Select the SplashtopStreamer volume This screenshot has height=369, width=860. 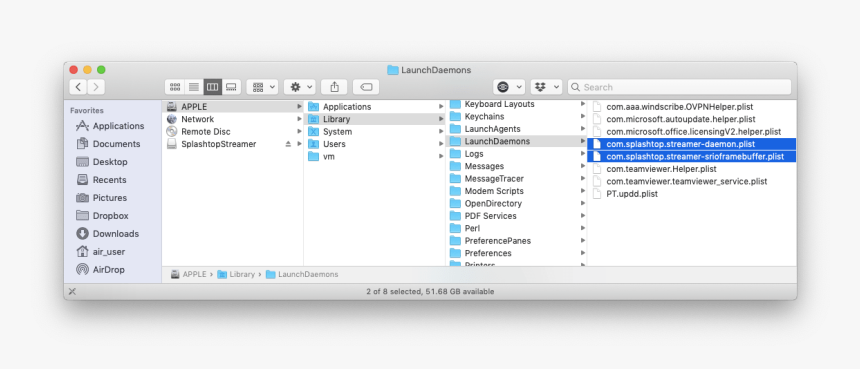pyautogui.click(x=233, y=144)
